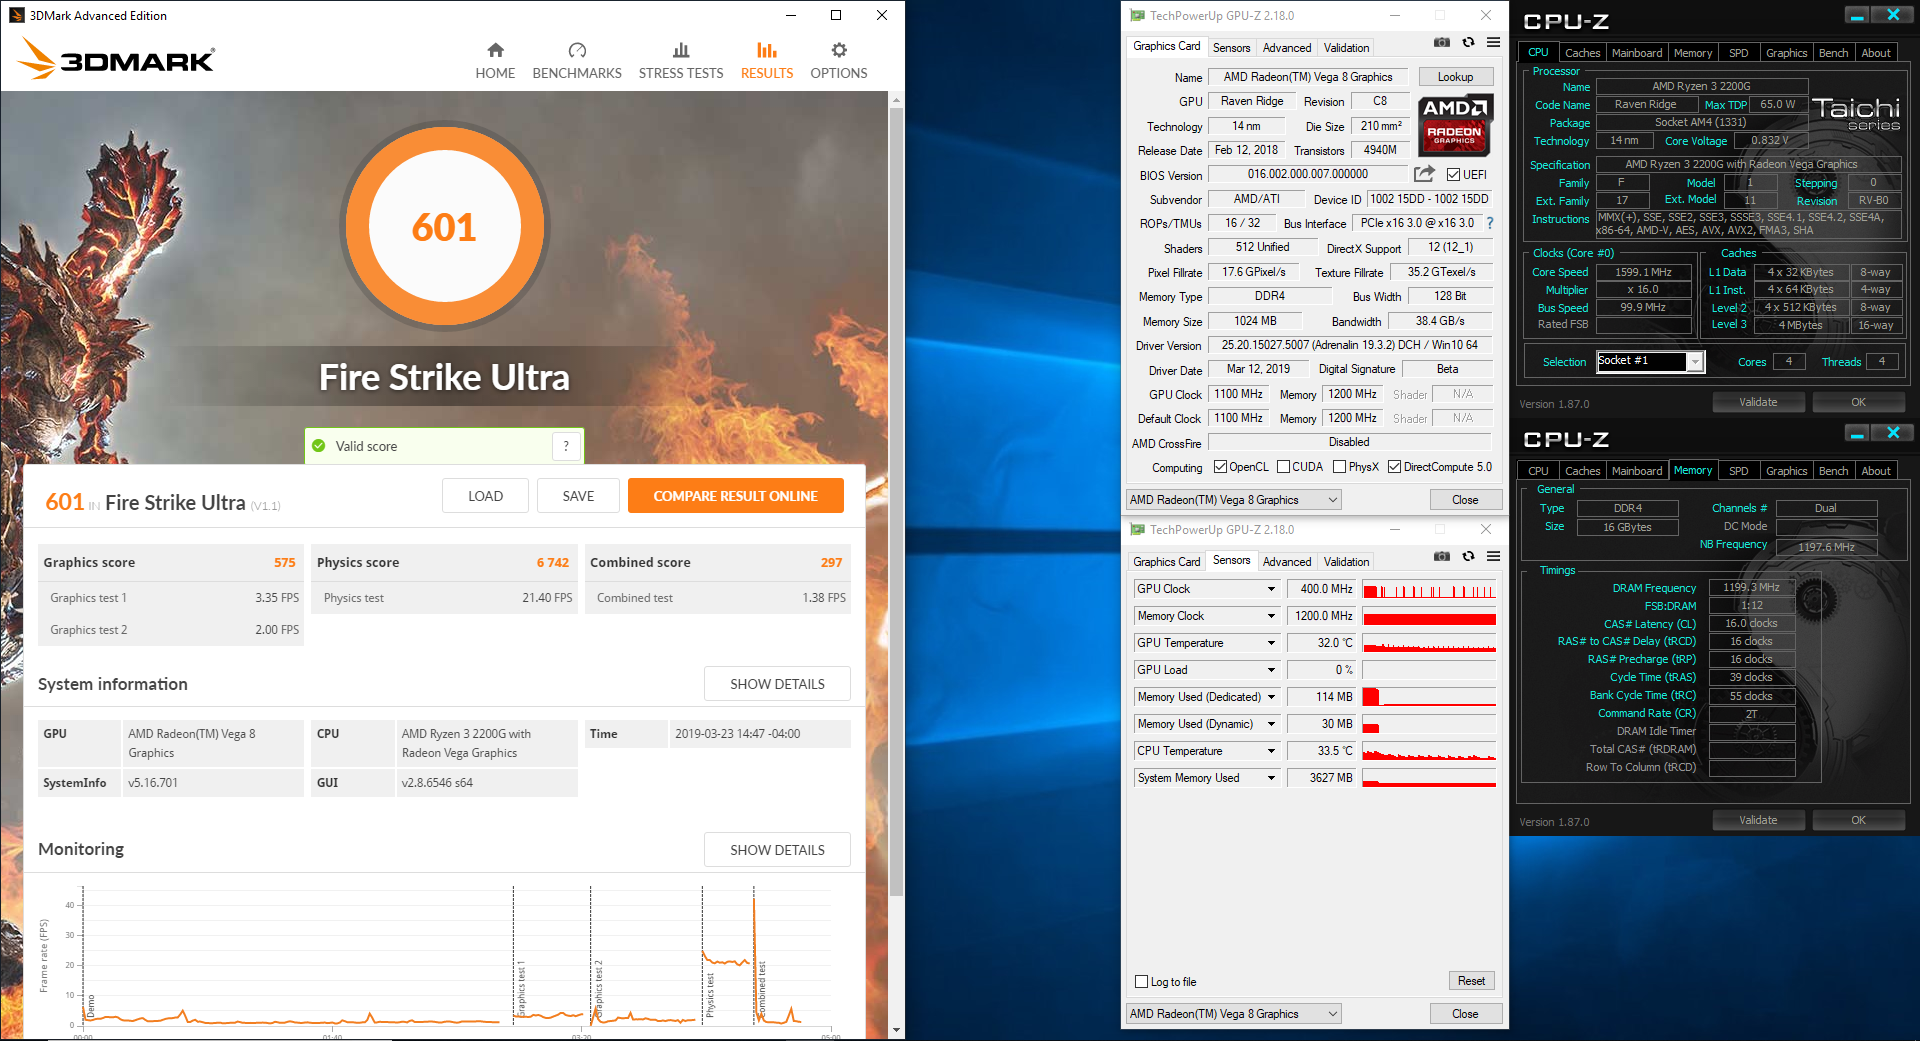The width and height of the screenshot is (1920, 1041).
Task: Click the 3DMark title bar app icon
Action: pos(16,15)
